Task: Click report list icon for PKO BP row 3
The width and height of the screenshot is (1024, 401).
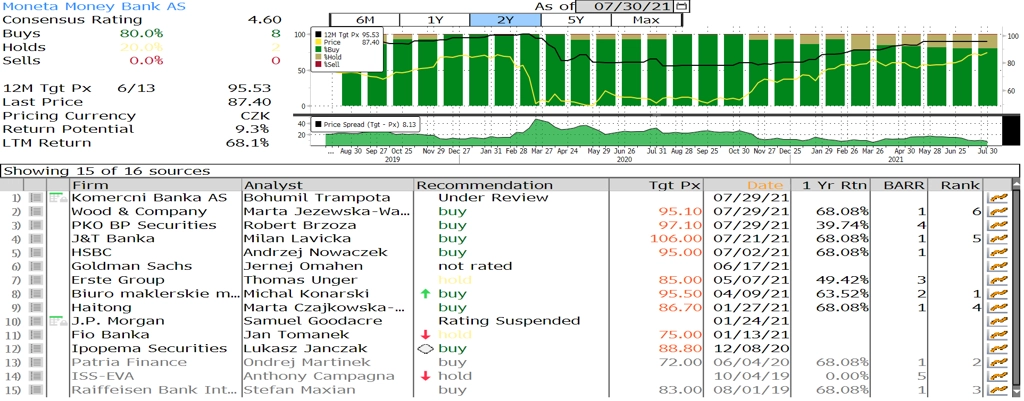Action: 36,225
